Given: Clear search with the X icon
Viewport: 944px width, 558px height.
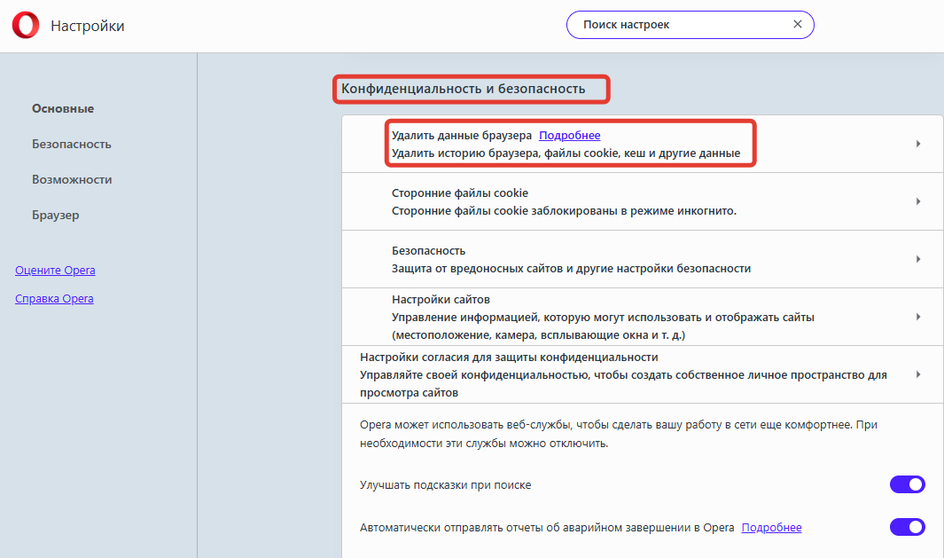Looking at the screenshot, I should tap(797, 24).
